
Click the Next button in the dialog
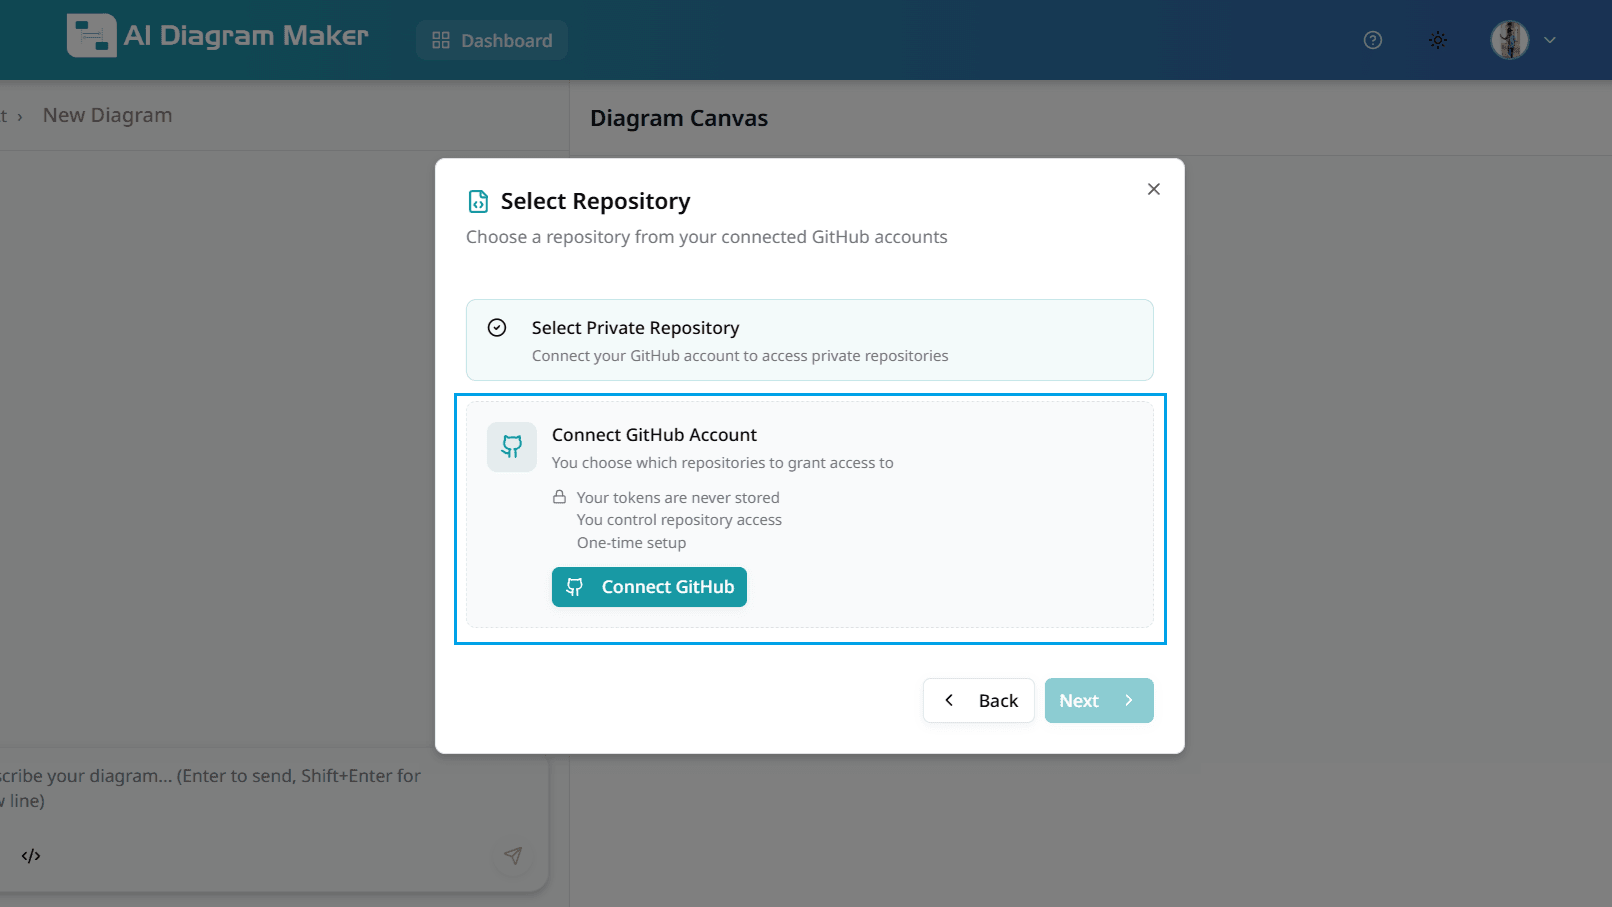point(1098,700)
